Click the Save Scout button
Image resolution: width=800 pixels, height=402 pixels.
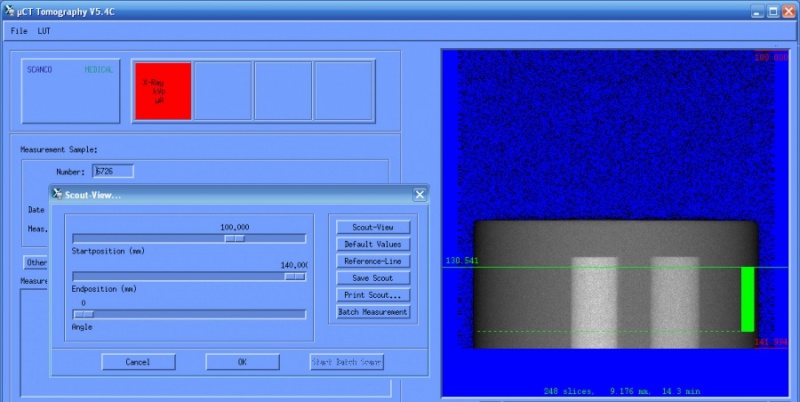pos(373,278)
